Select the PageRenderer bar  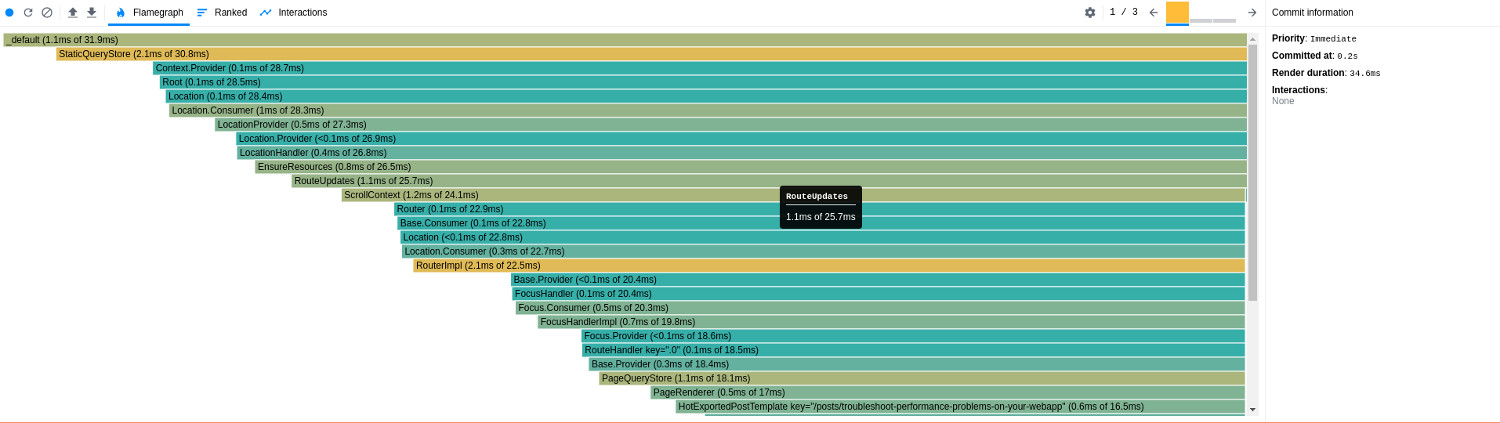tap(948, 392)
